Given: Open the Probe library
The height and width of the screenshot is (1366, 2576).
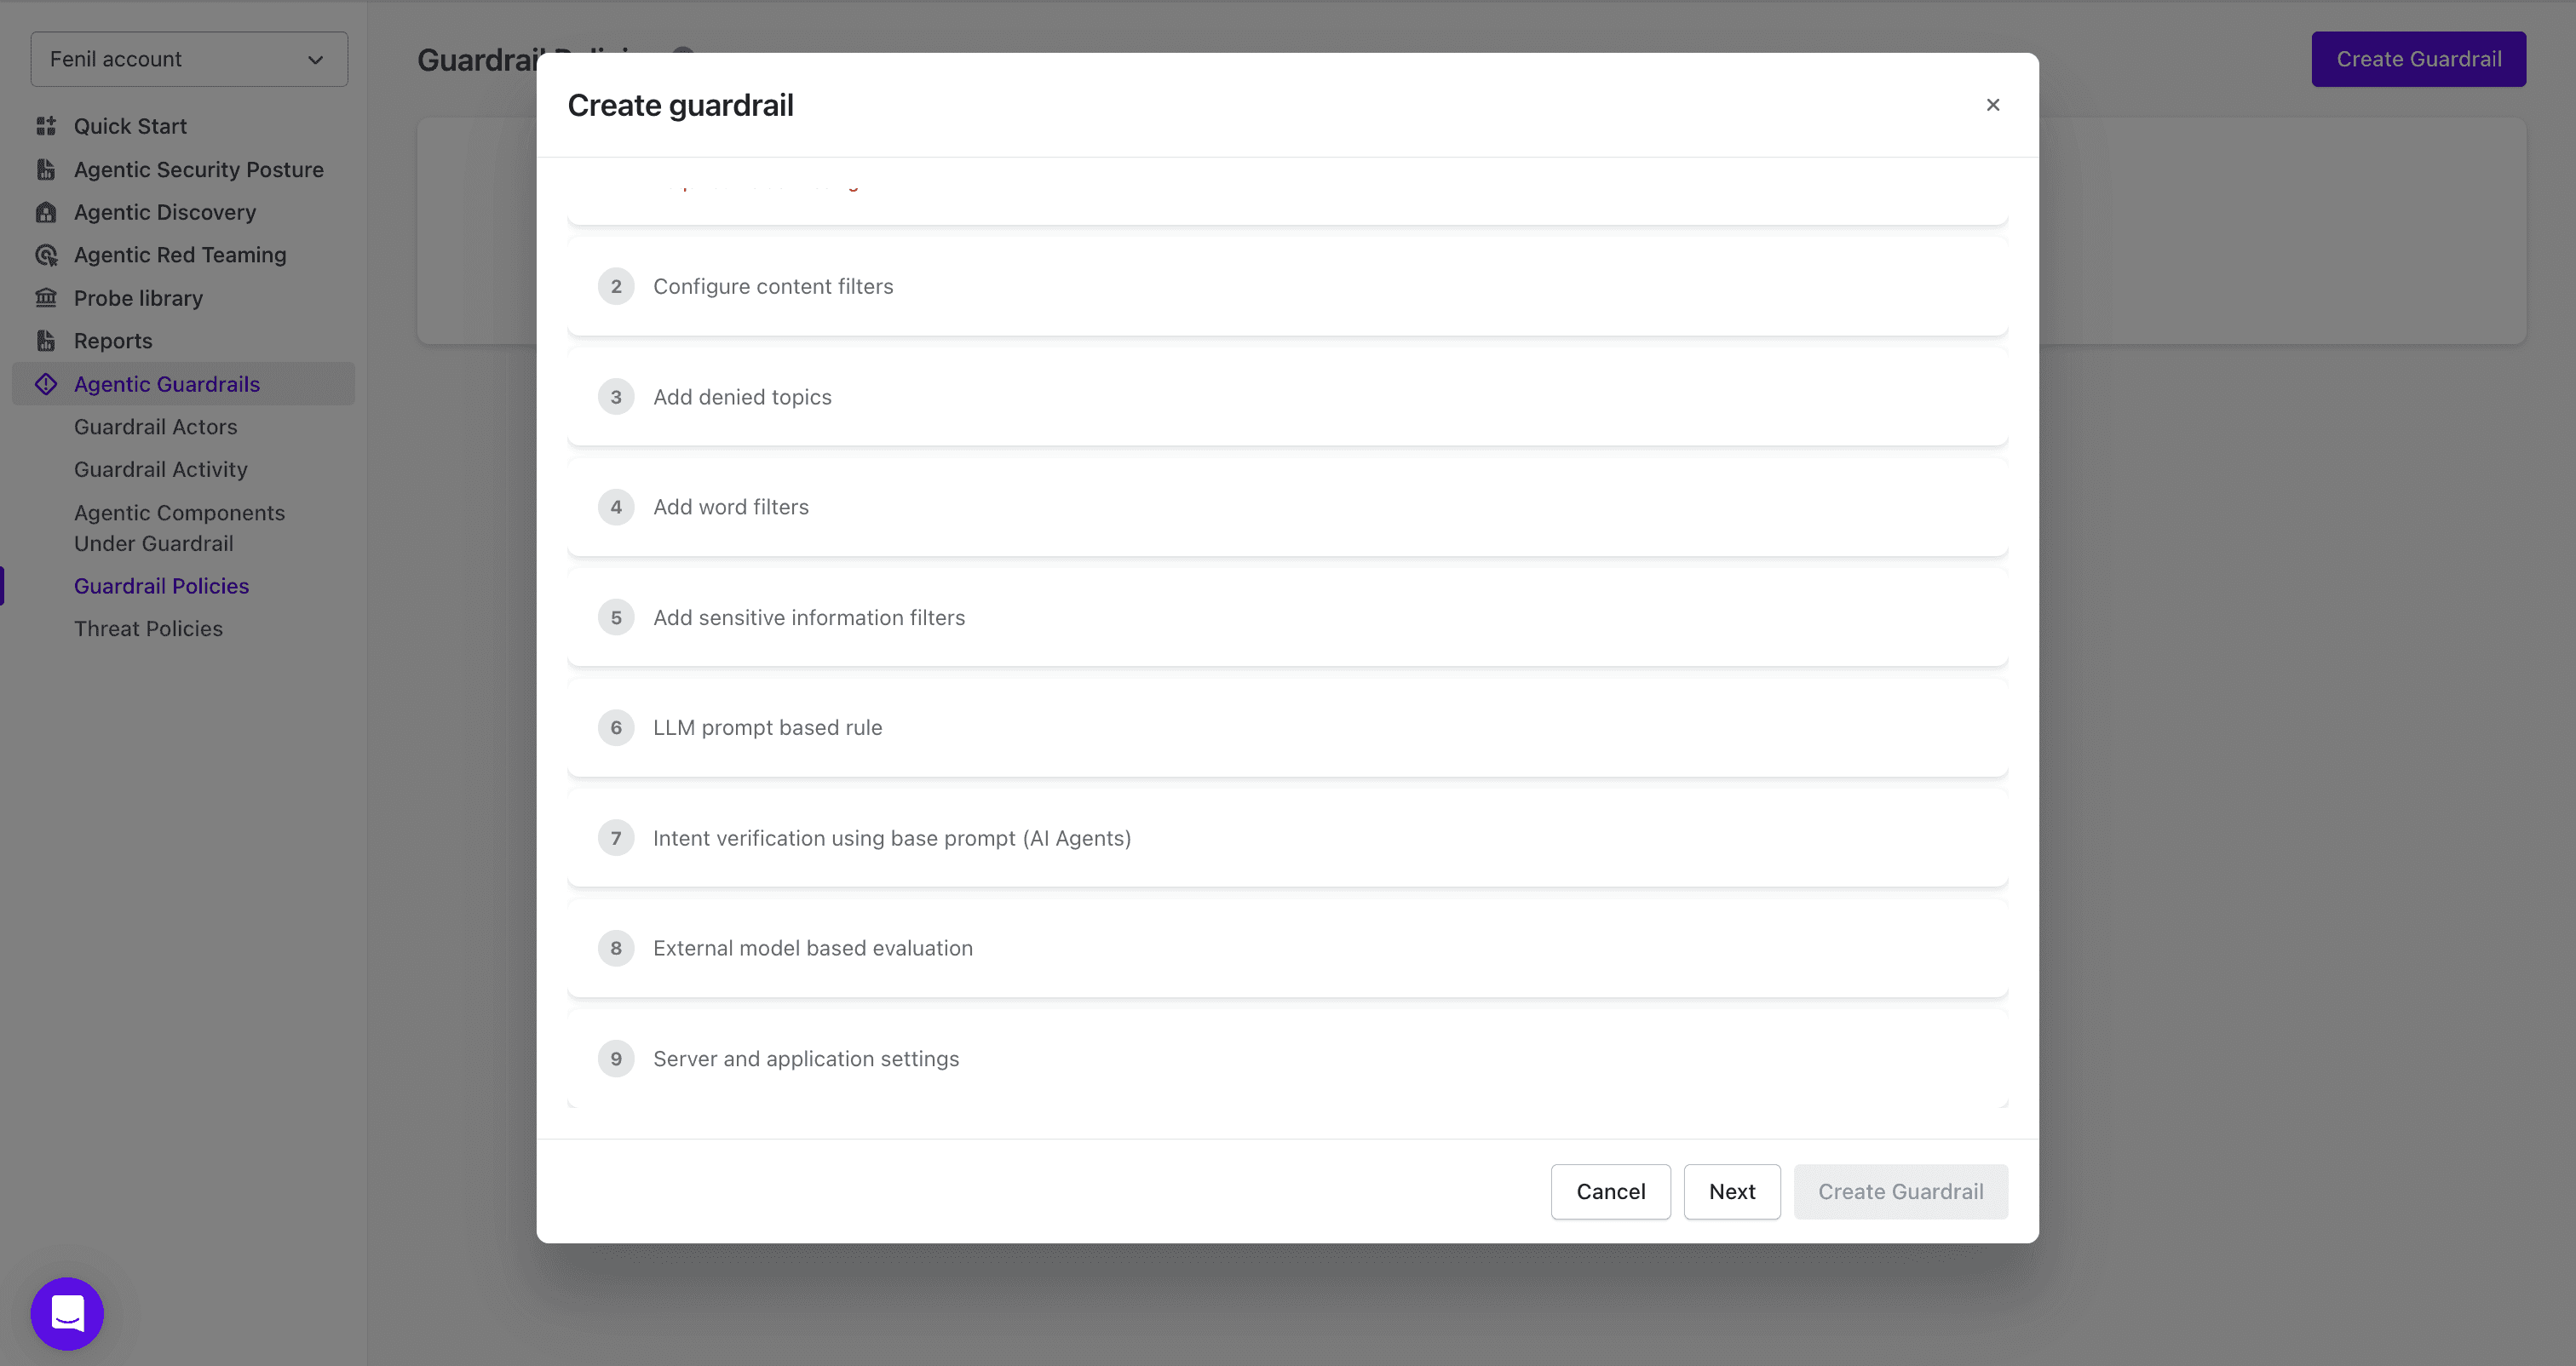Looking at the screenshot, I should point(138,298).
